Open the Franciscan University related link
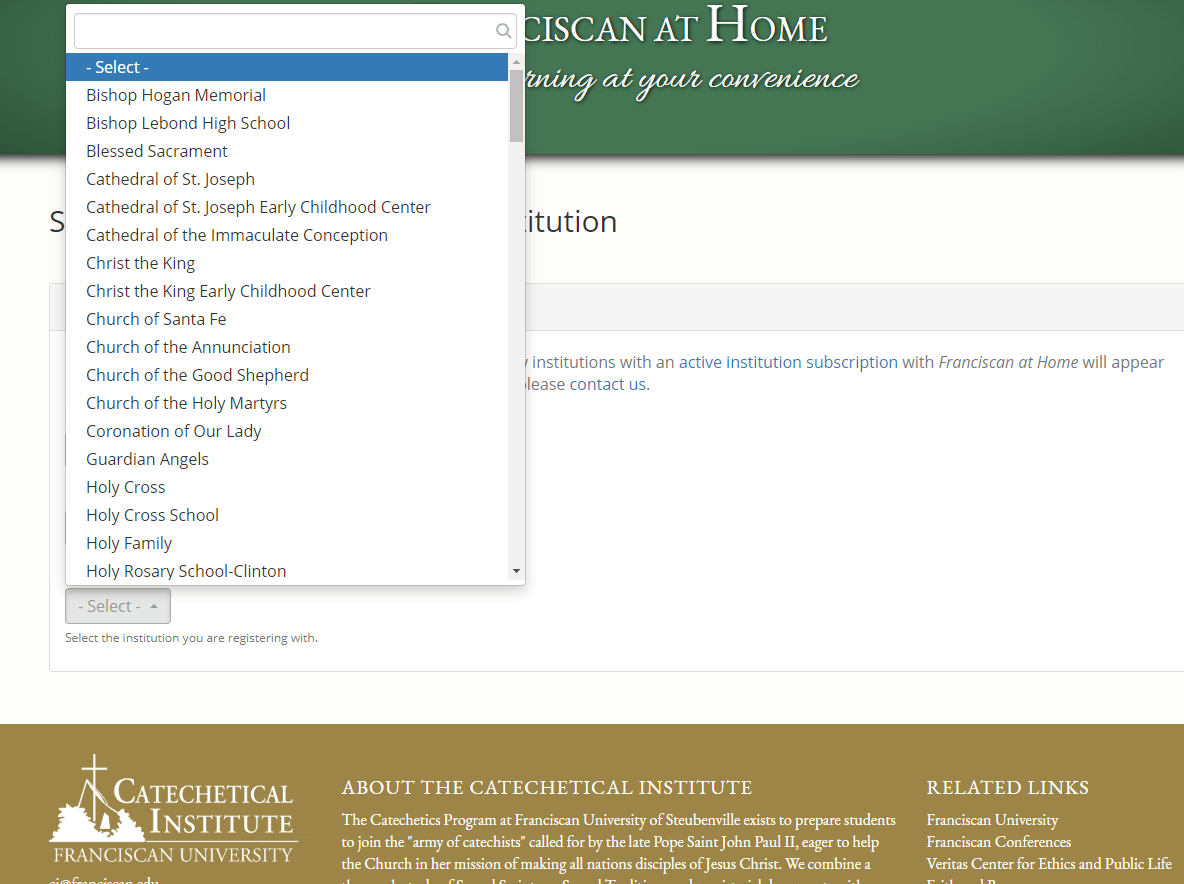Image resolution: width=1184 pixels, height=884 pixels. pyautogui.click(x=992, y=820)
